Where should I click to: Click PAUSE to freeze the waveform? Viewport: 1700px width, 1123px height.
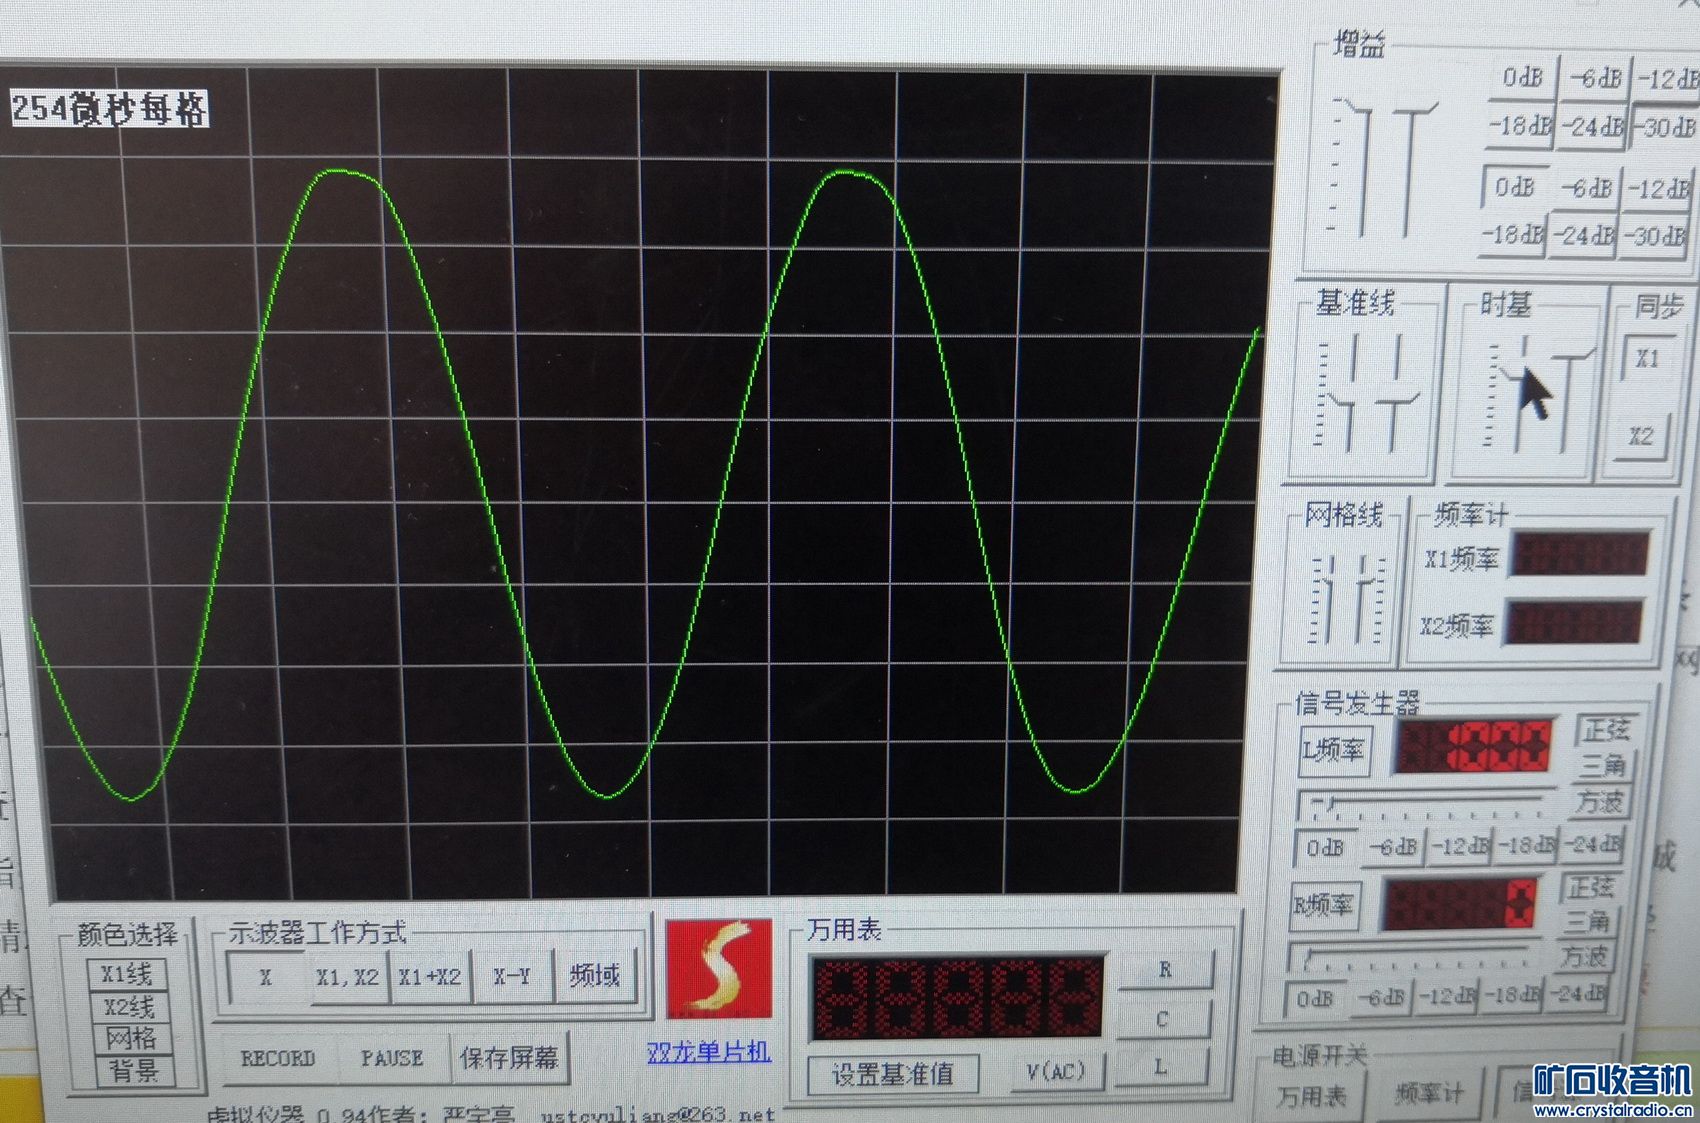tap(392, 1057)
